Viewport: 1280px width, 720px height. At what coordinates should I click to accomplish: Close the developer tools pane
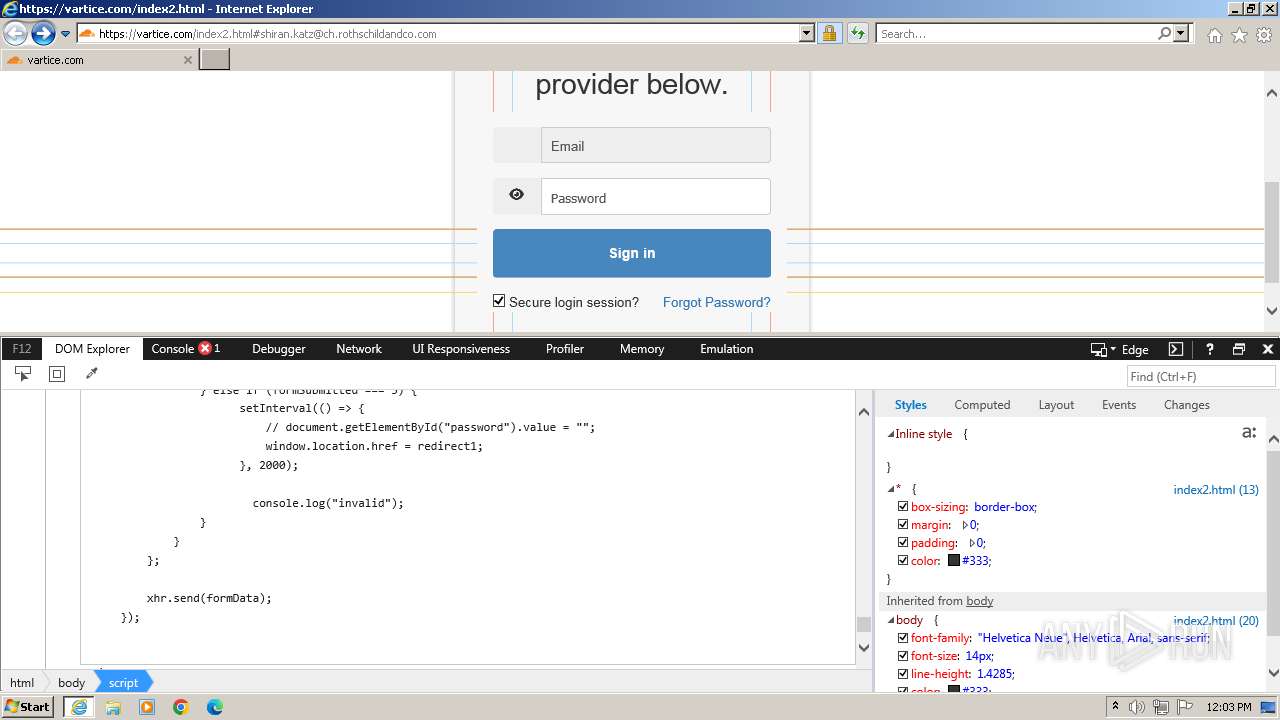(1268, 349)
